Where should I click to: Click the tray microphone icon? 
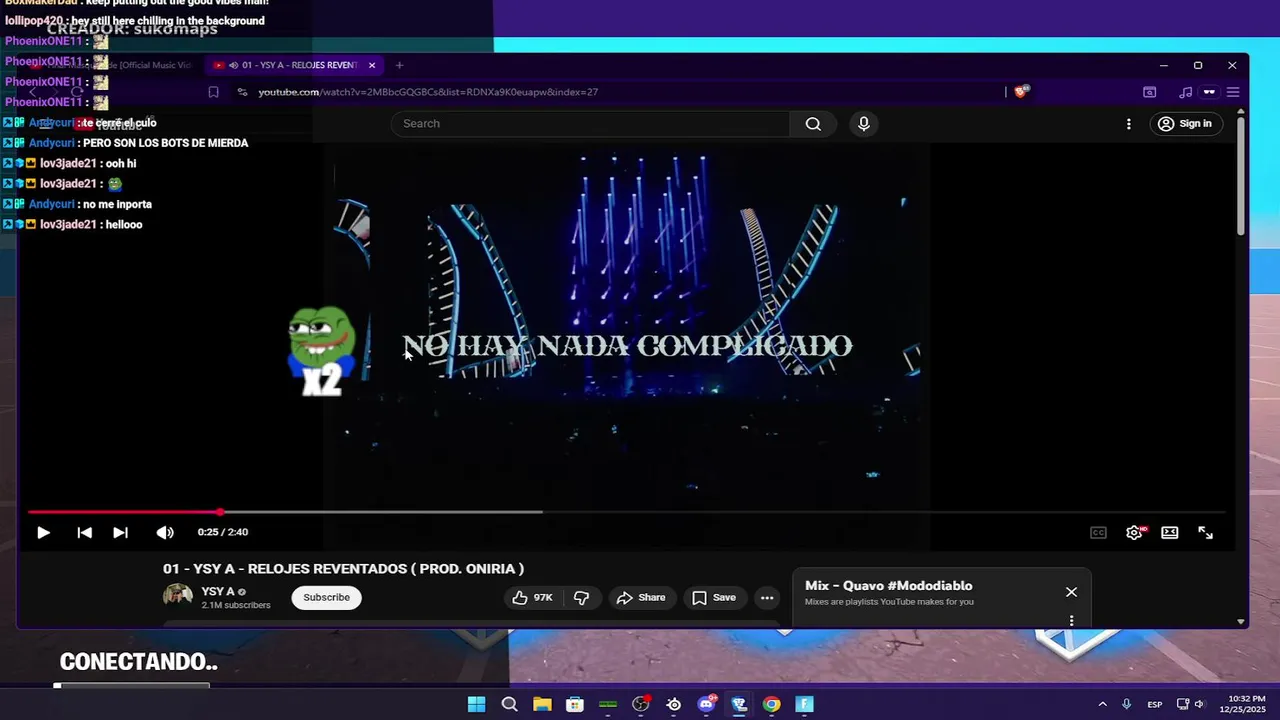tap(1127, 704)
